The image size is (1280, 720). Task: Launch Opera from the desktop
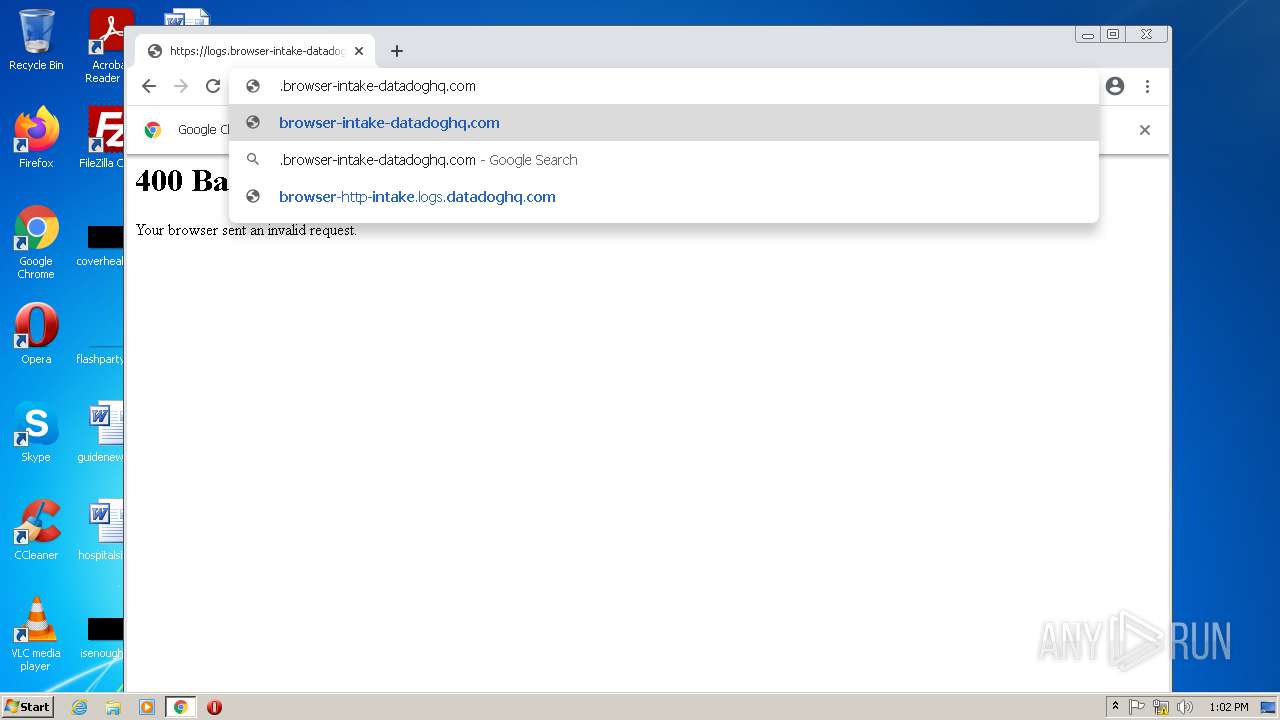[36, 334]
